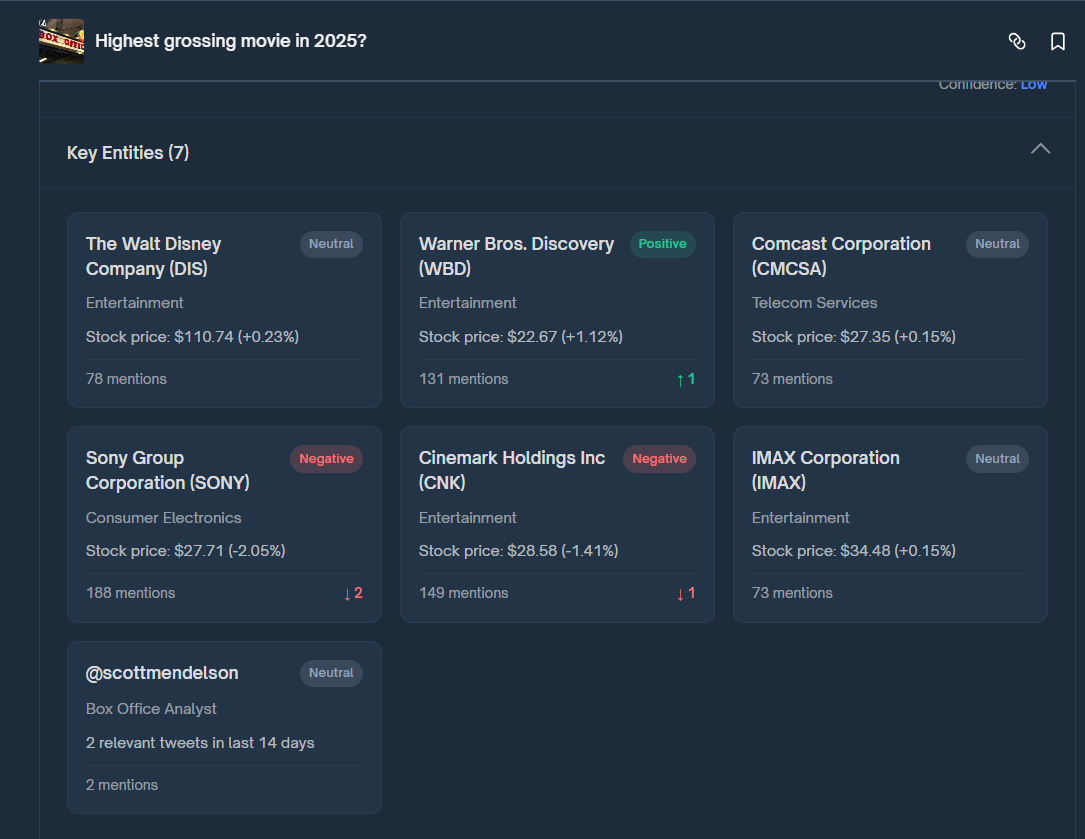Click the Key Entities (7) heading
The image size is (1085, 839).
tap(128, 153)
